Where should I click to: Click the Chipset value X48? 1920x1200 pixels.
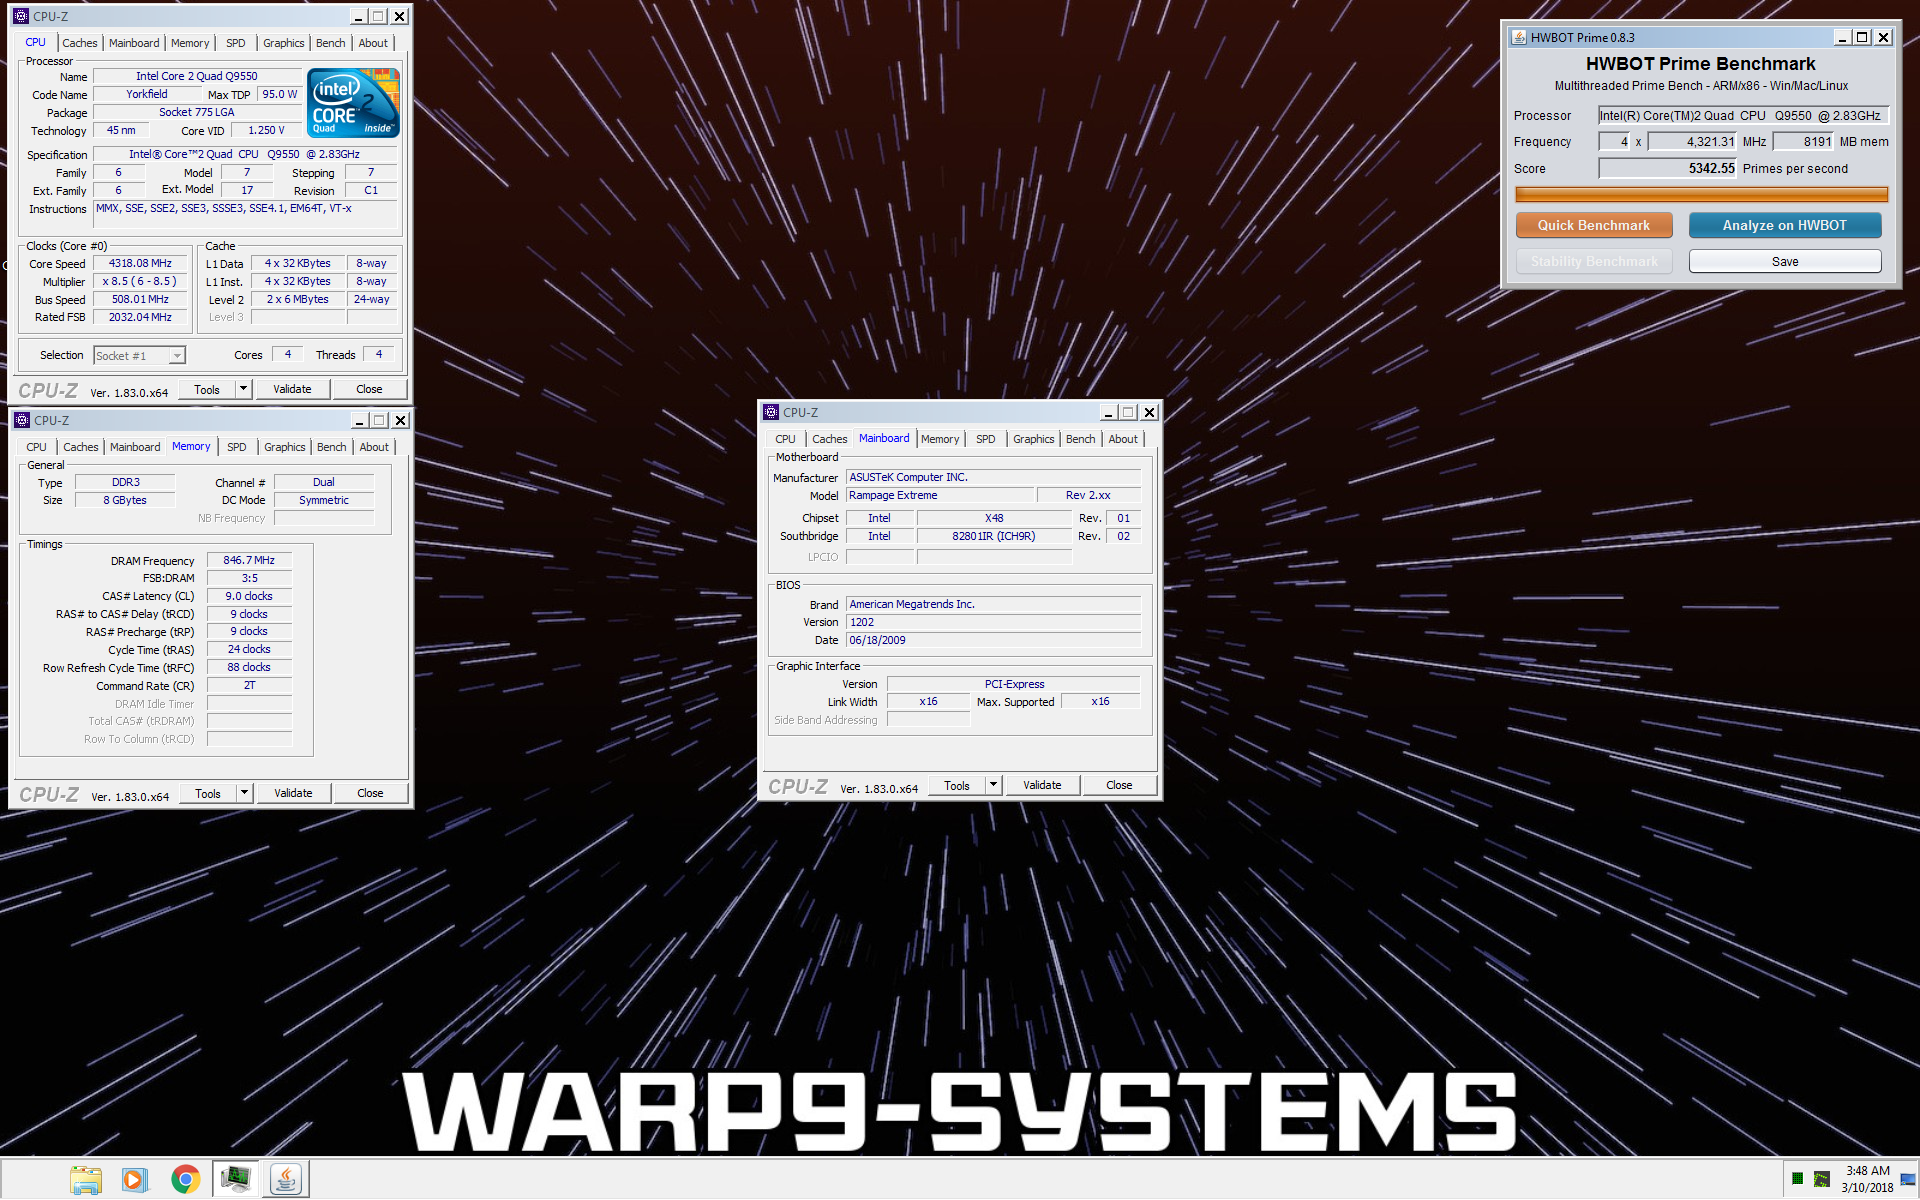(994, 518)
